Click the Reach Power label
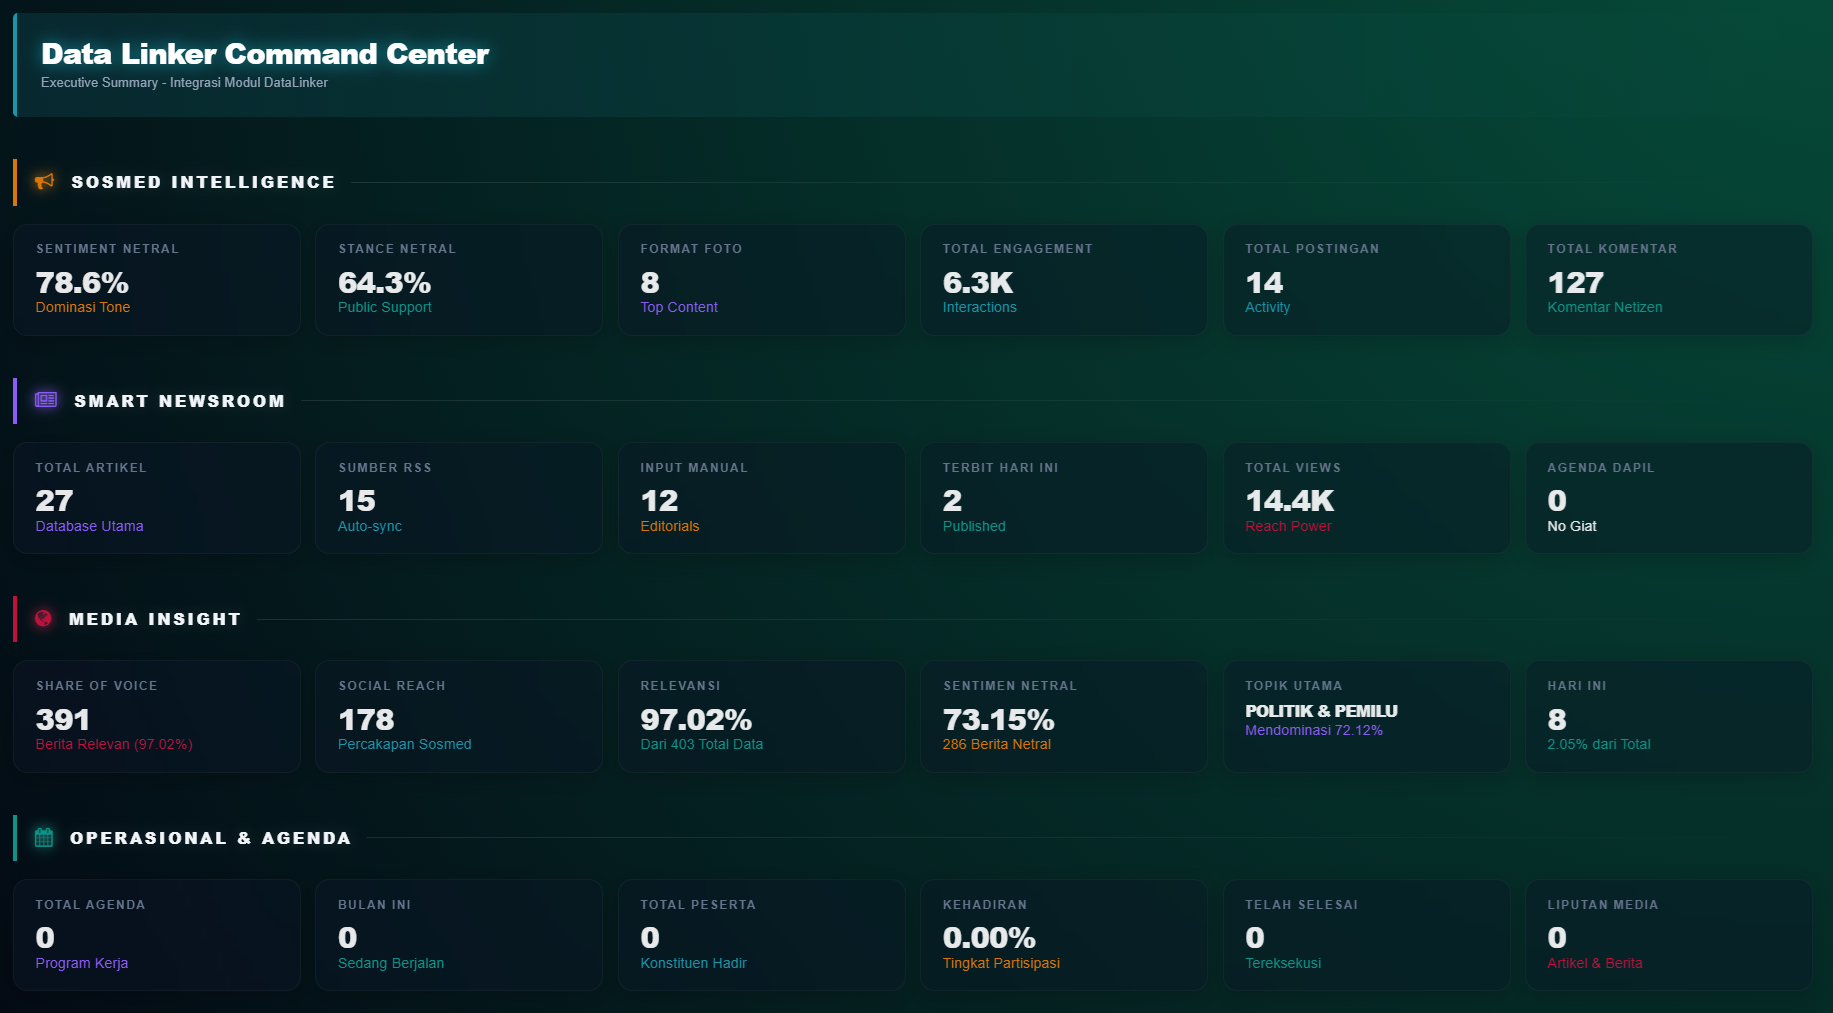Image resolution: width=1833 pixels, height=1013 pixels. coord(1288,526)
